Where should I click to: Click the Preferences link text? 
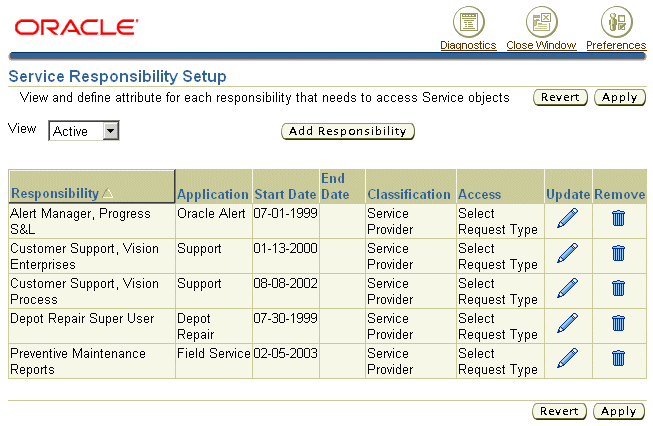coord(616,45)
